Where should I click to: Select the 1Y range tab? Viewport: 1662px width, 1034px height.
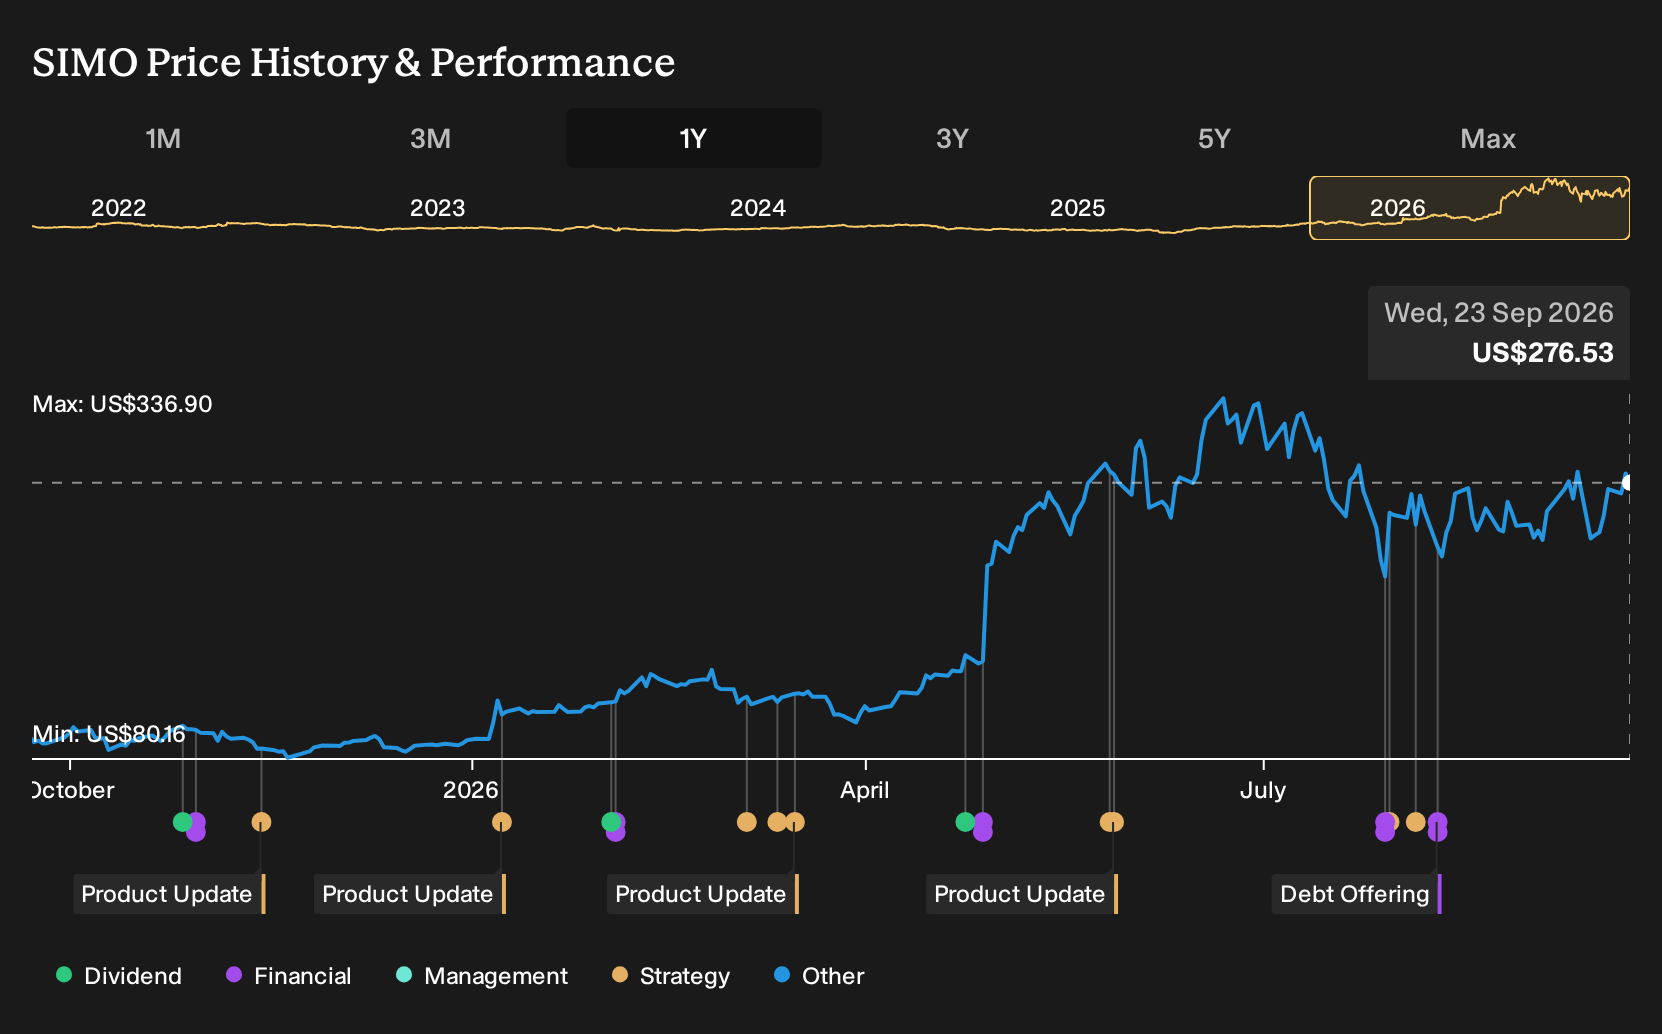click(x=694, y=138)
